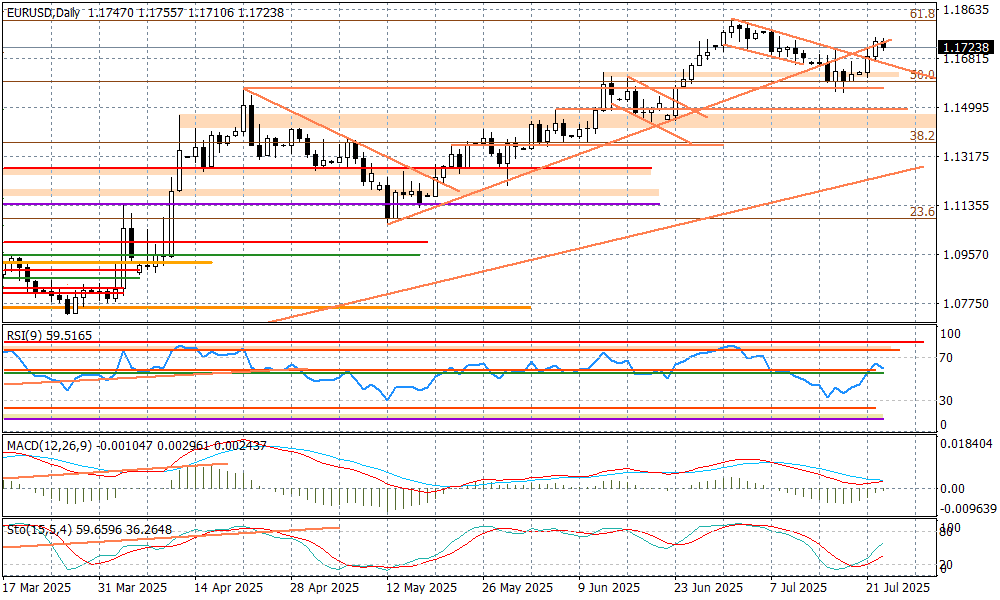The height and width of the screenshot is (600, 1000).
Task: Click the 1.09570 price axis value
Action: (x=966, y=255)
